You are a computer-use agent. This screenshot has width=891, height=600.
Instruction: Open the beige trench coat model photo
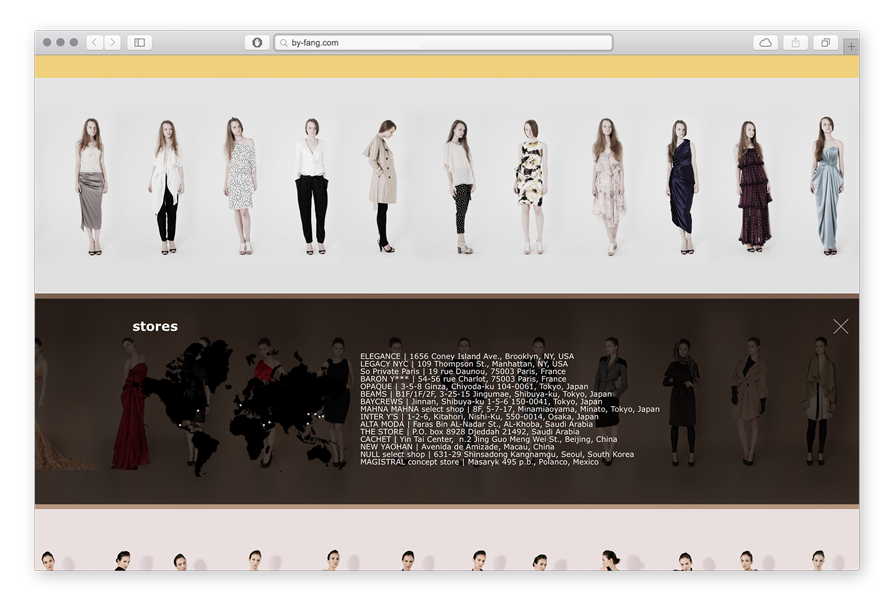point(382,186)
